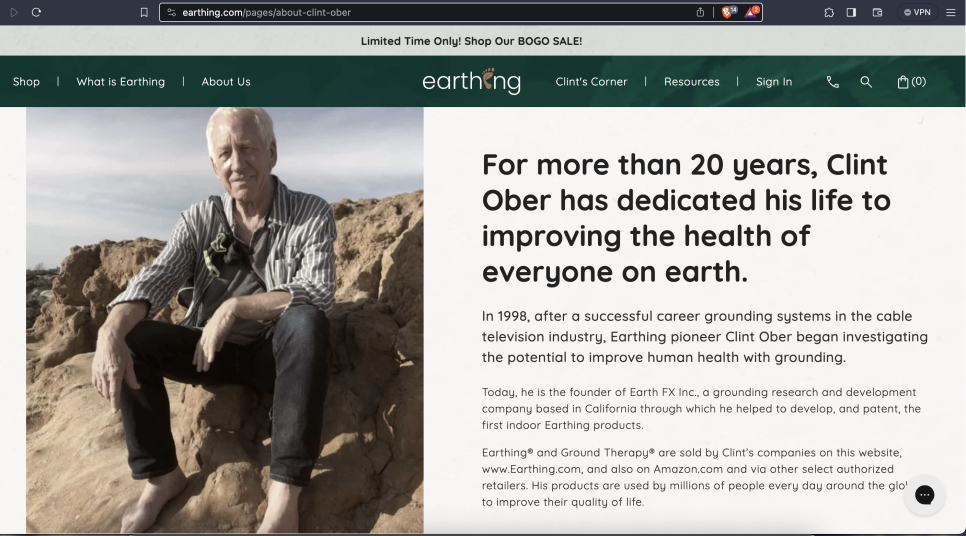The height and width of the screenshot is (536, 966).
Task: Click the forward navigation arrow
Action: (x=14, y=12)
